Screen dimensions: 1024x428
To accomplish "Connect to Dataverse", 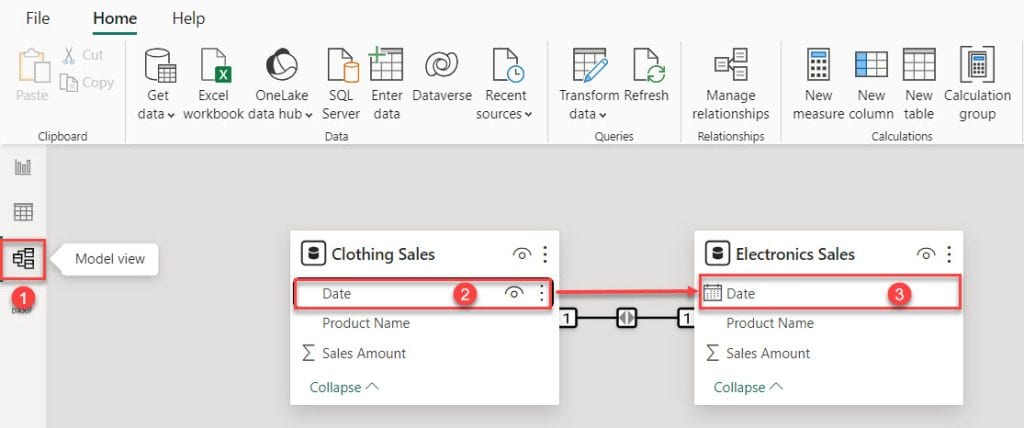I will 441,76.
